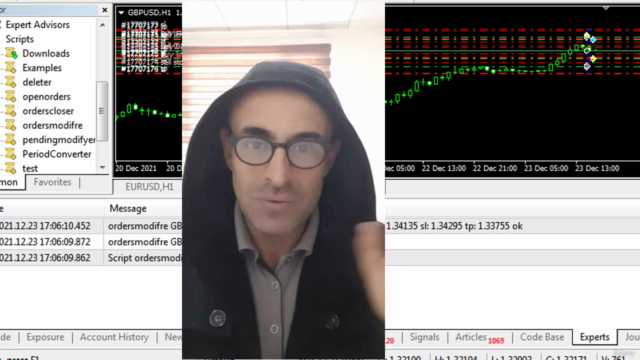640x360 pixels.
Task: Click the ordersmodifre script icon
Action: 10,125
